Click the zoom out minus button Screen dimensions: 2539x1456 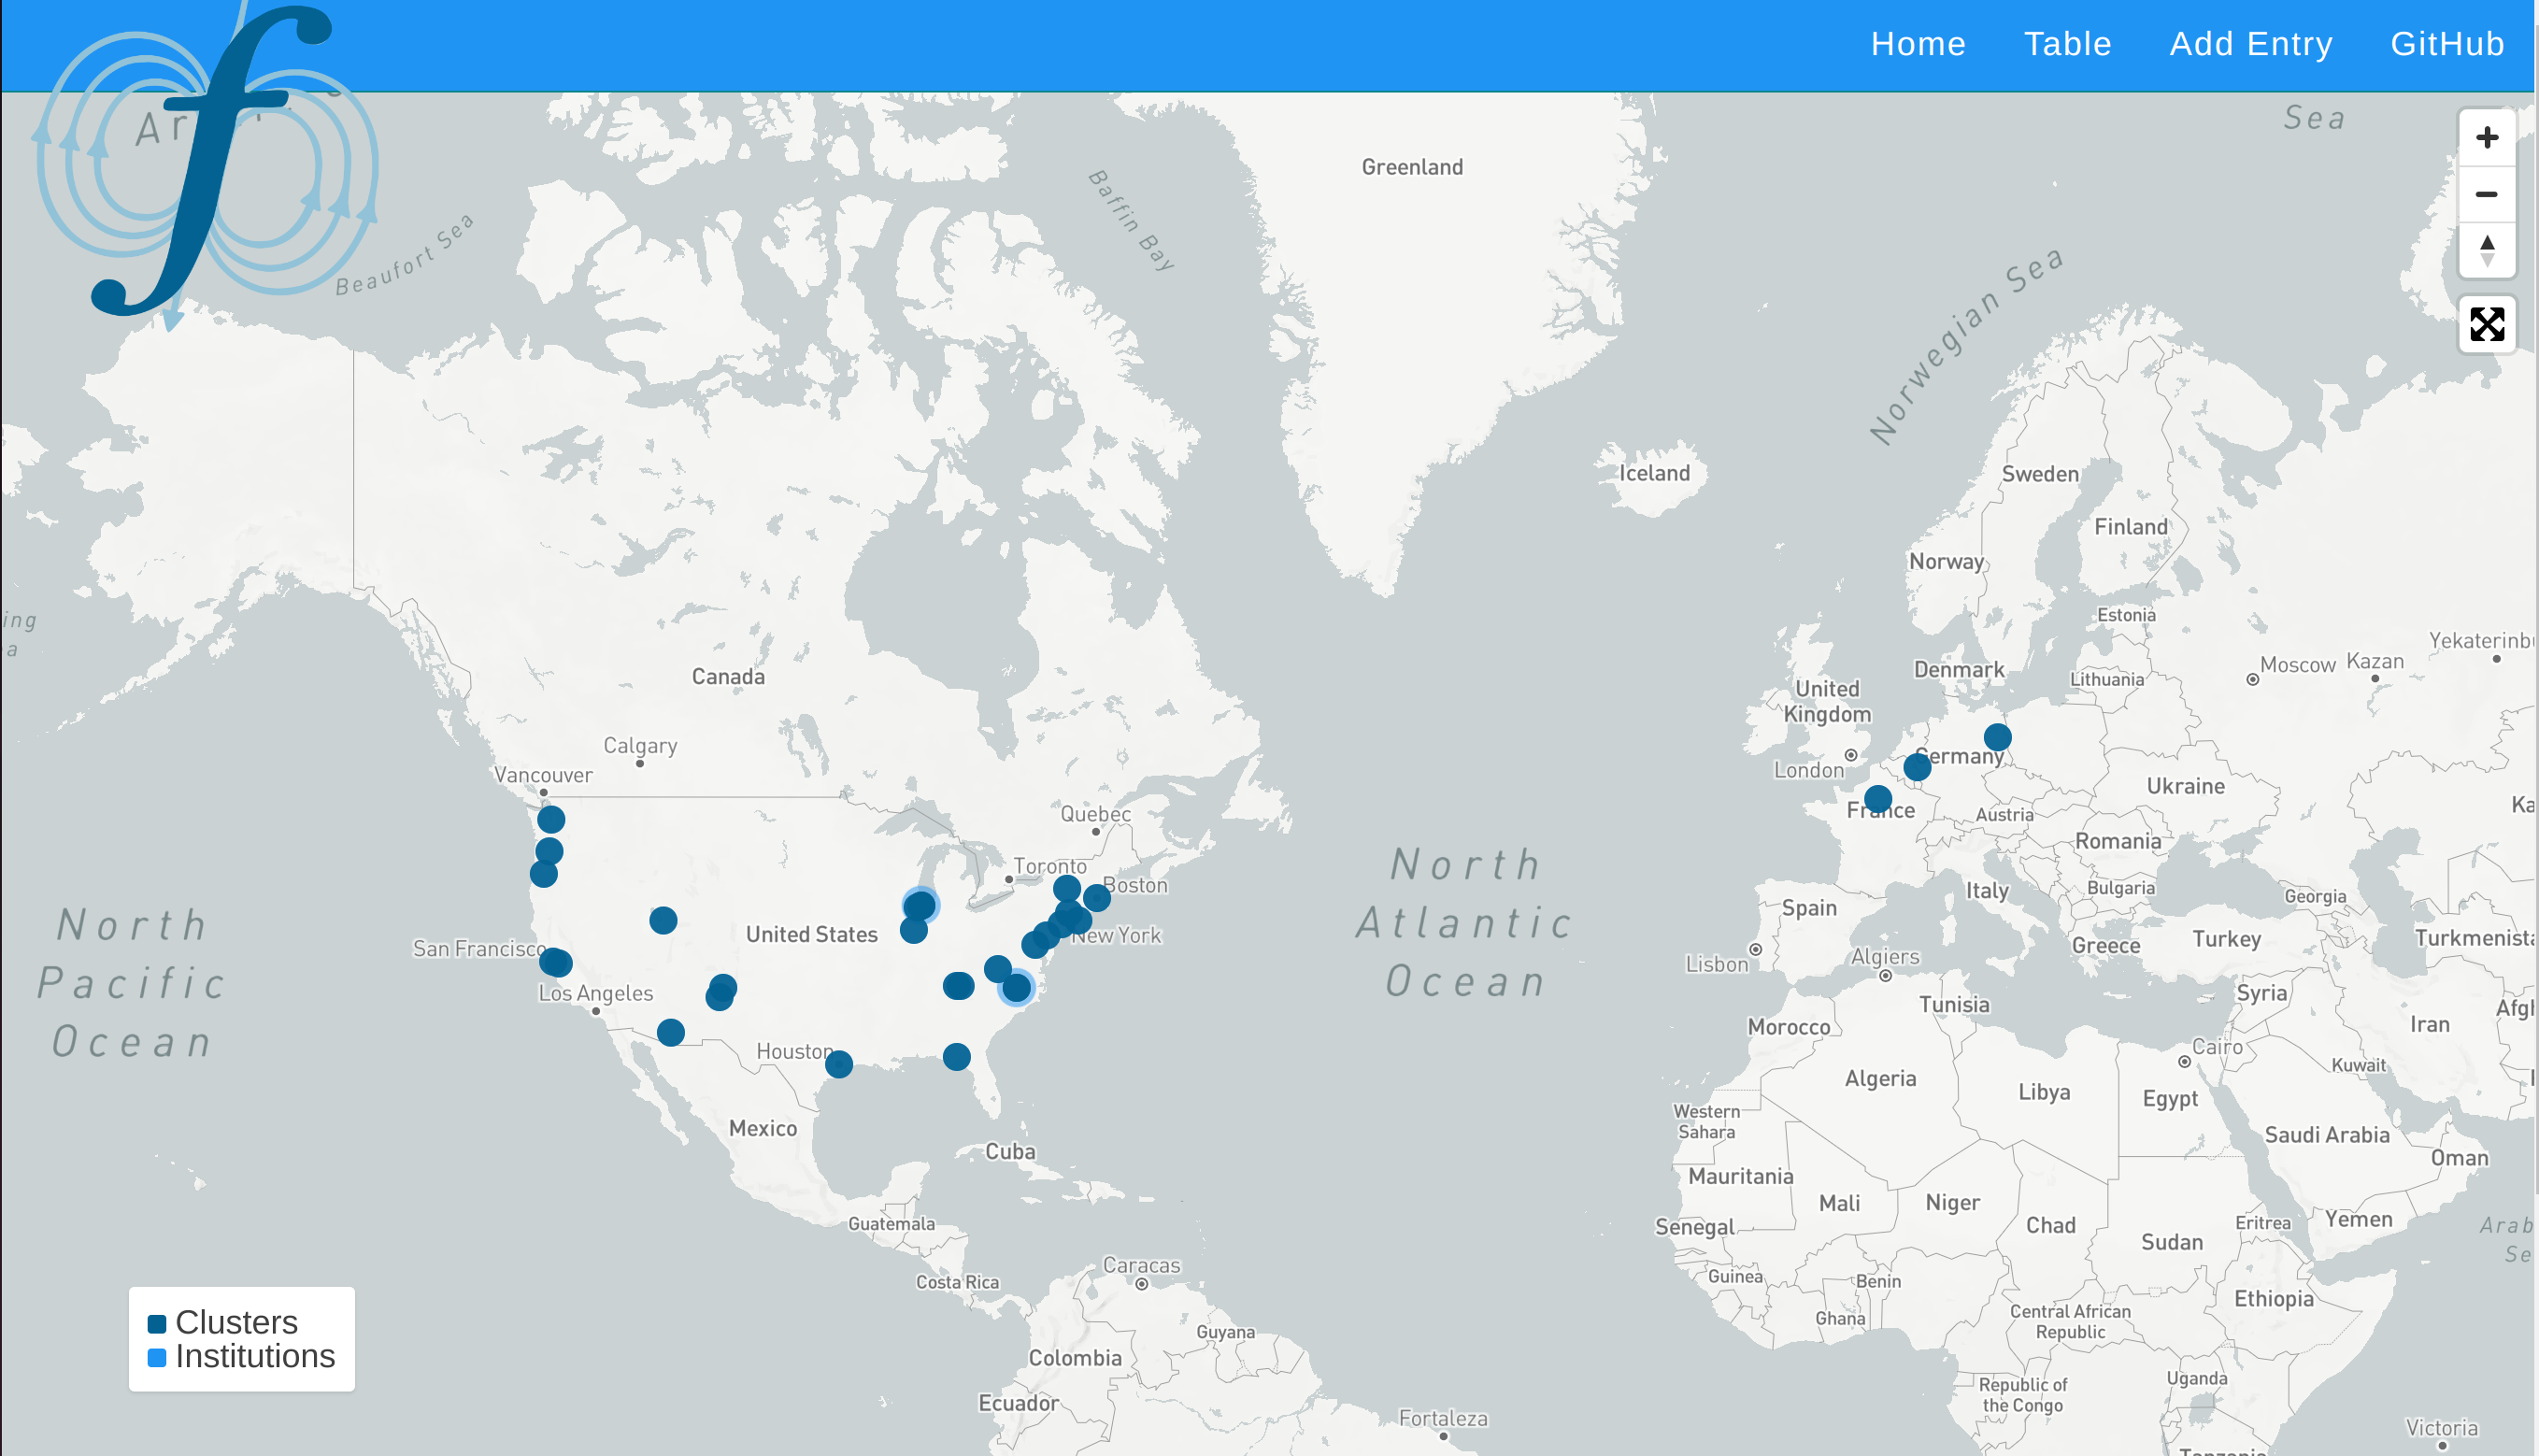(2486, 194)
